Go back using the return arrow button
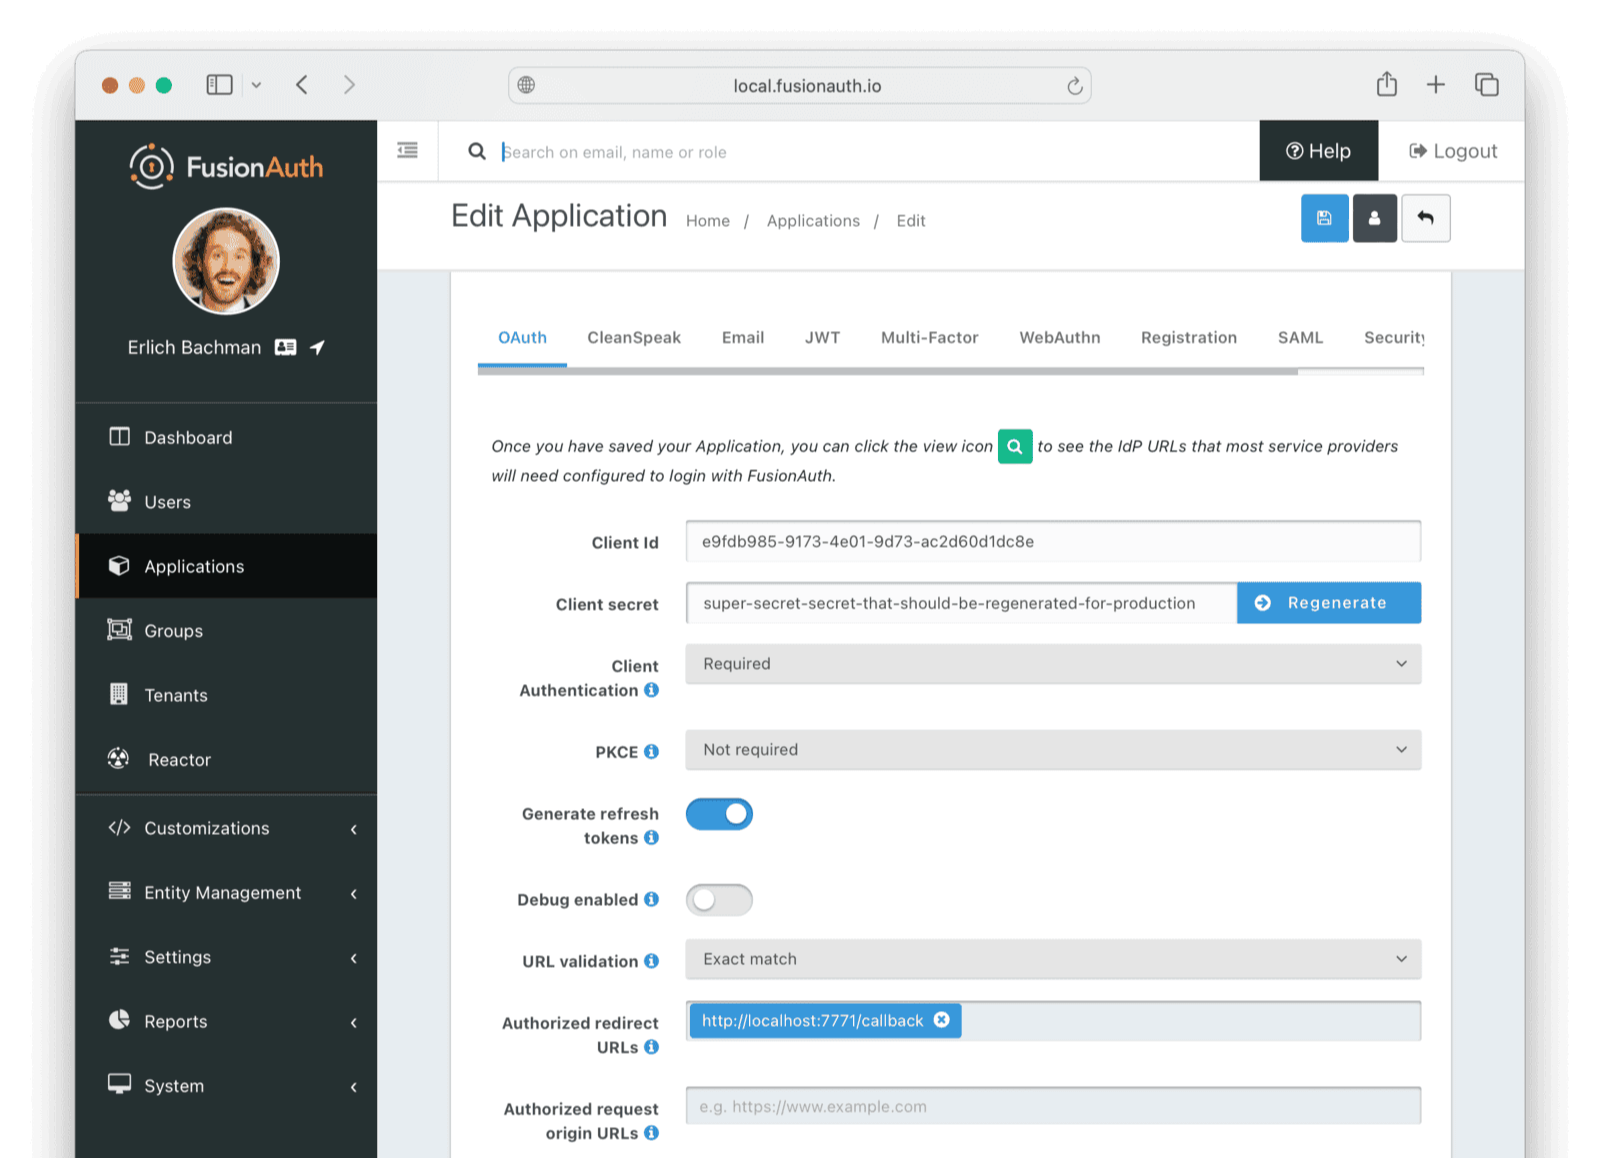Viewport: 1600px width, 1158px height. pos(1426,218)
